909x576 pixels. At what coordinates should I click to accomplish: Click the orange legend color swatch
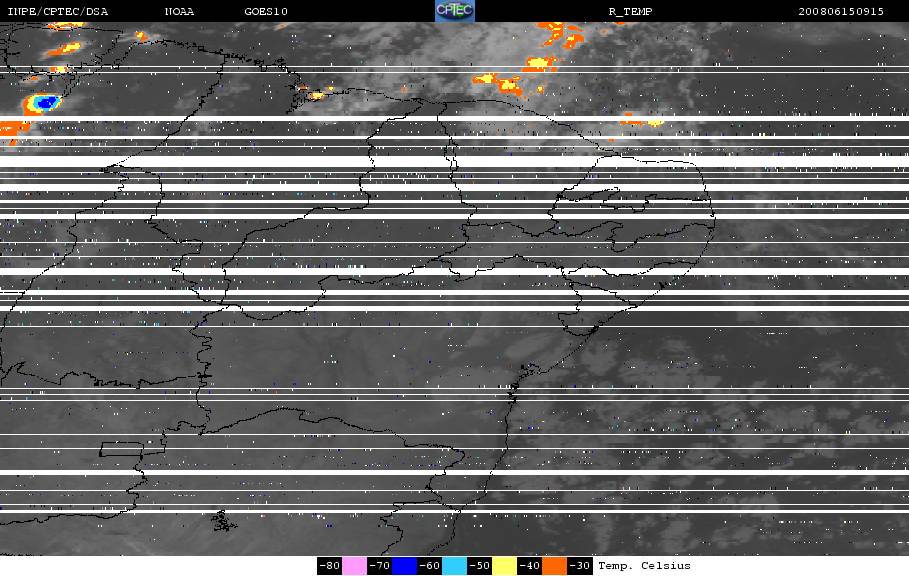point(554,566)
